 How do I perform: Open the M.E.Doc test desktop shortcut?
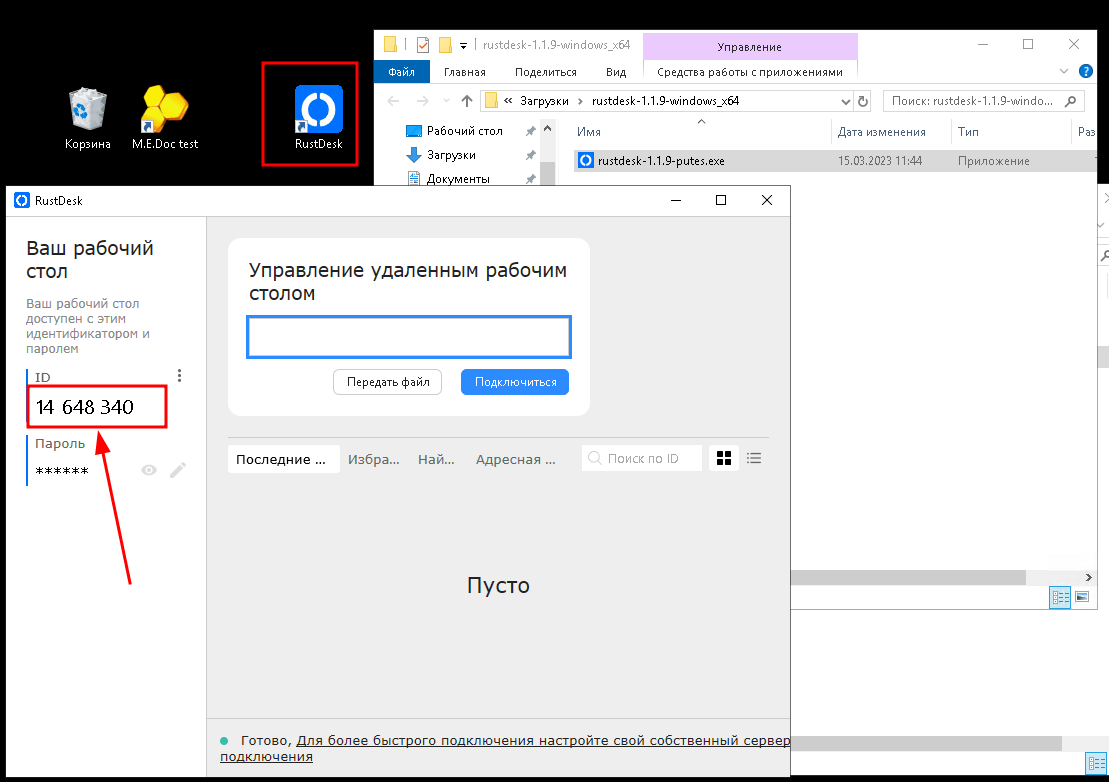point(165,118)
